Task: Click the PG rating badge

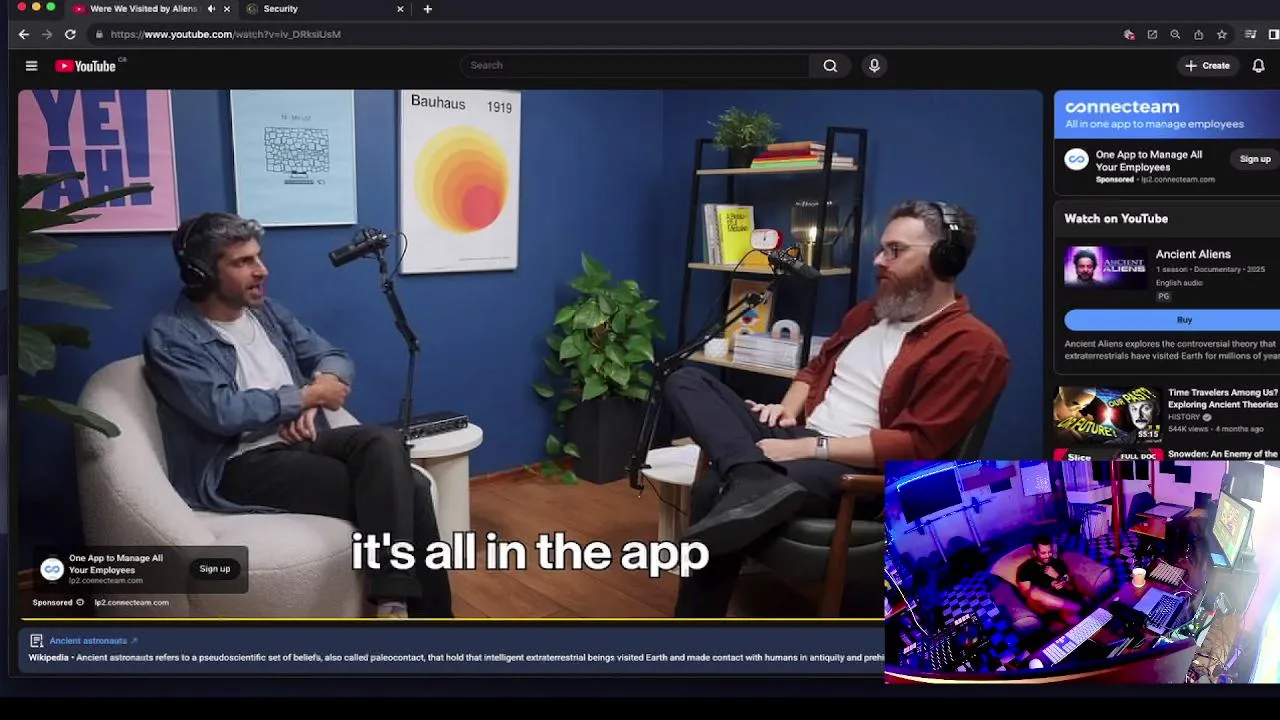Action: (x=1163, y=297)
